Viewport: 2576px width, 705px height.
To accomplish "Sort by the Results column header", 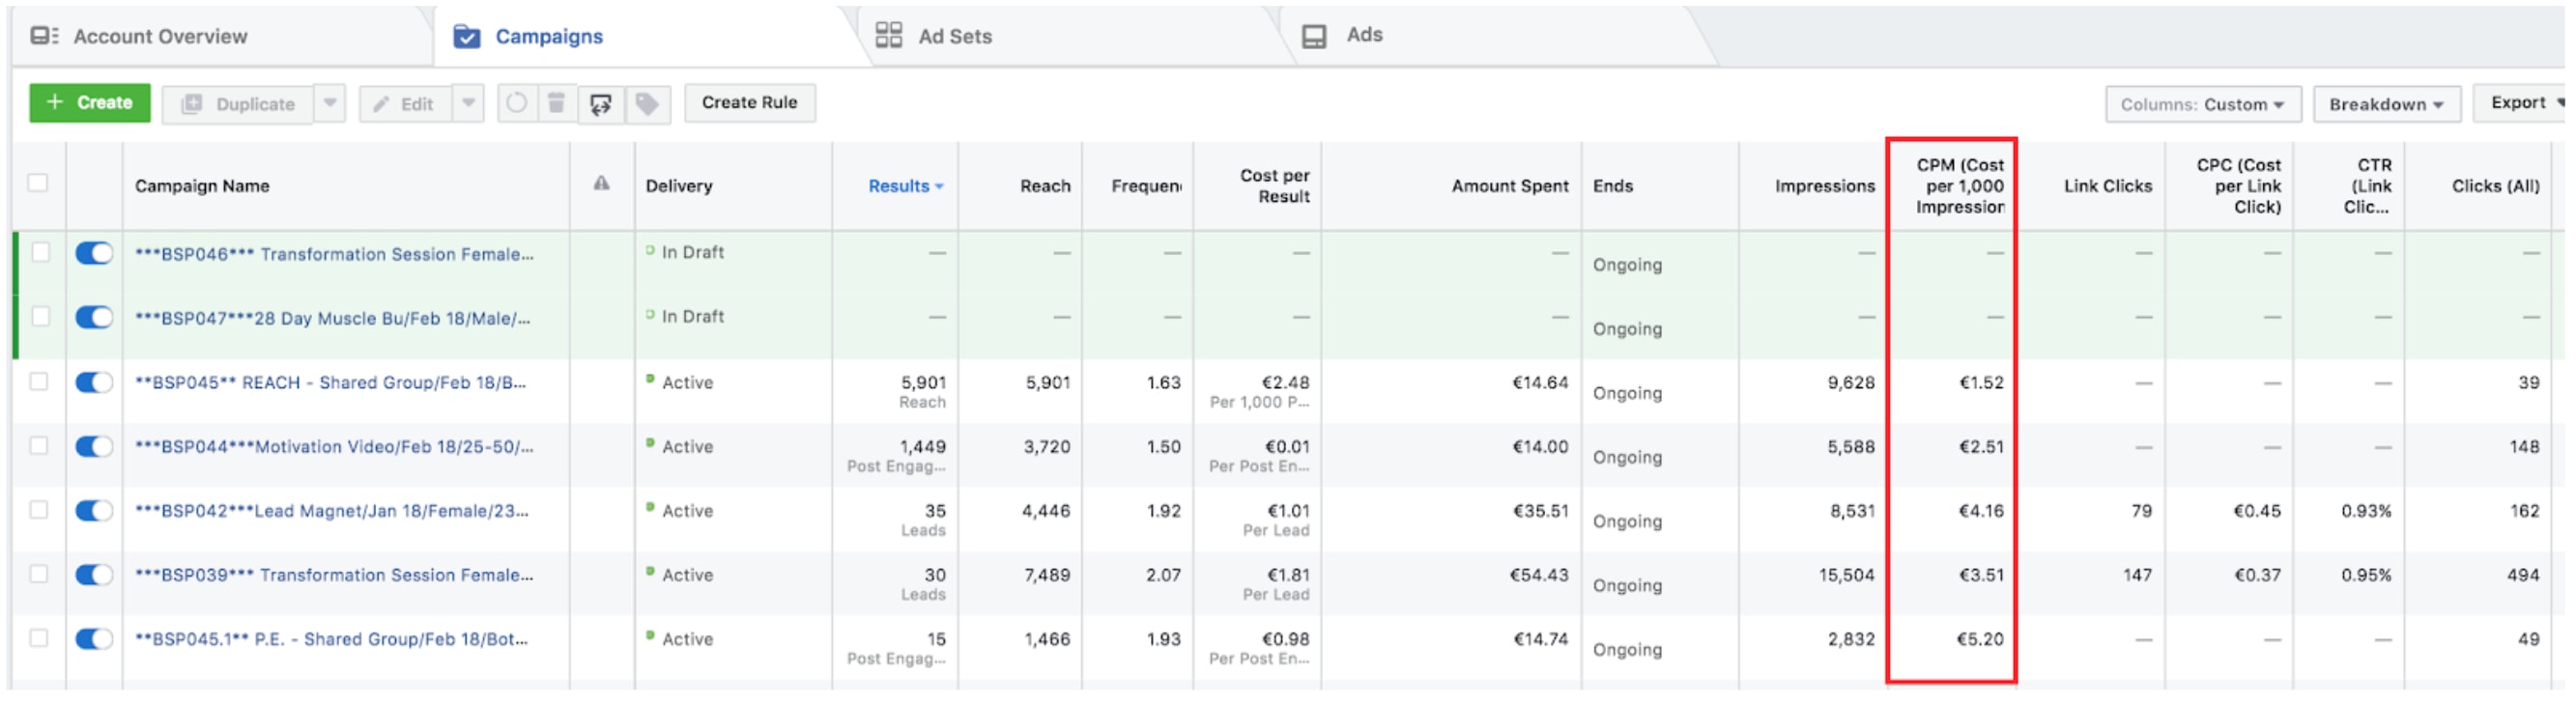I will 899,186.
